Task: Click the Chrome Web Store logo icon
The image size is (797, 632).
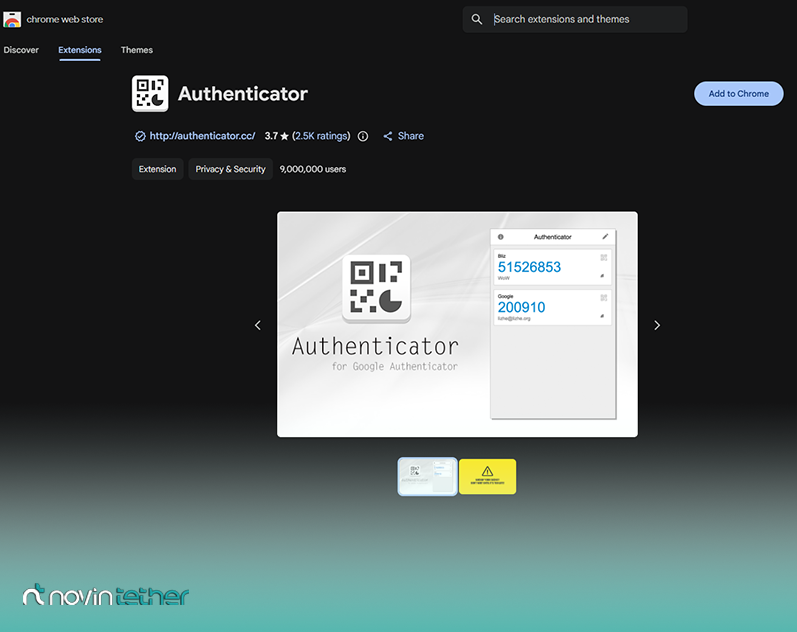Action: (12, 19)
